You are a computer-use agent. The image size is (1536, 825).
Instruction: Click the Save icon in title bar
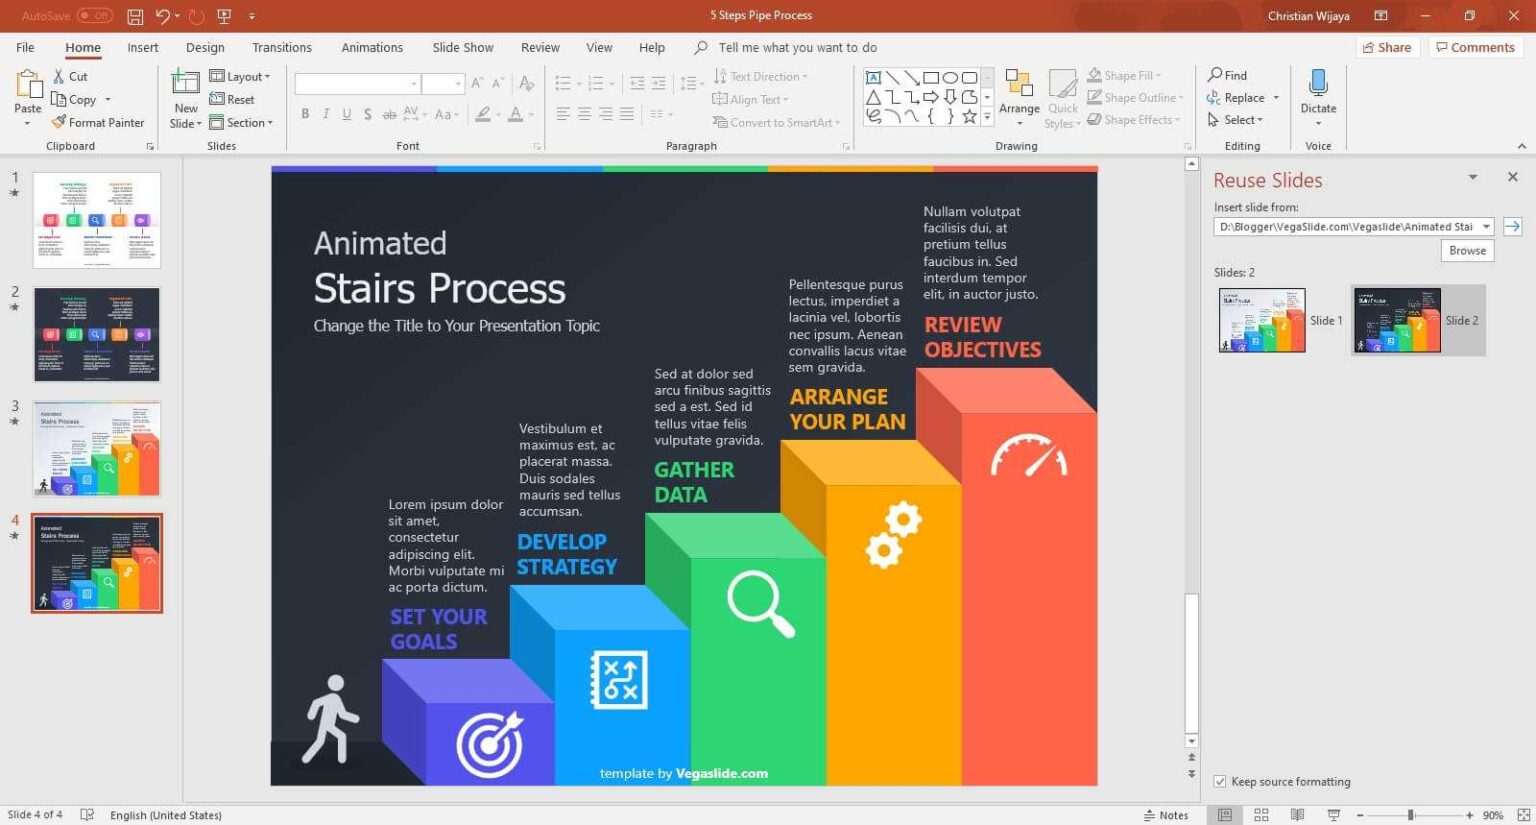tap(135, 16)
